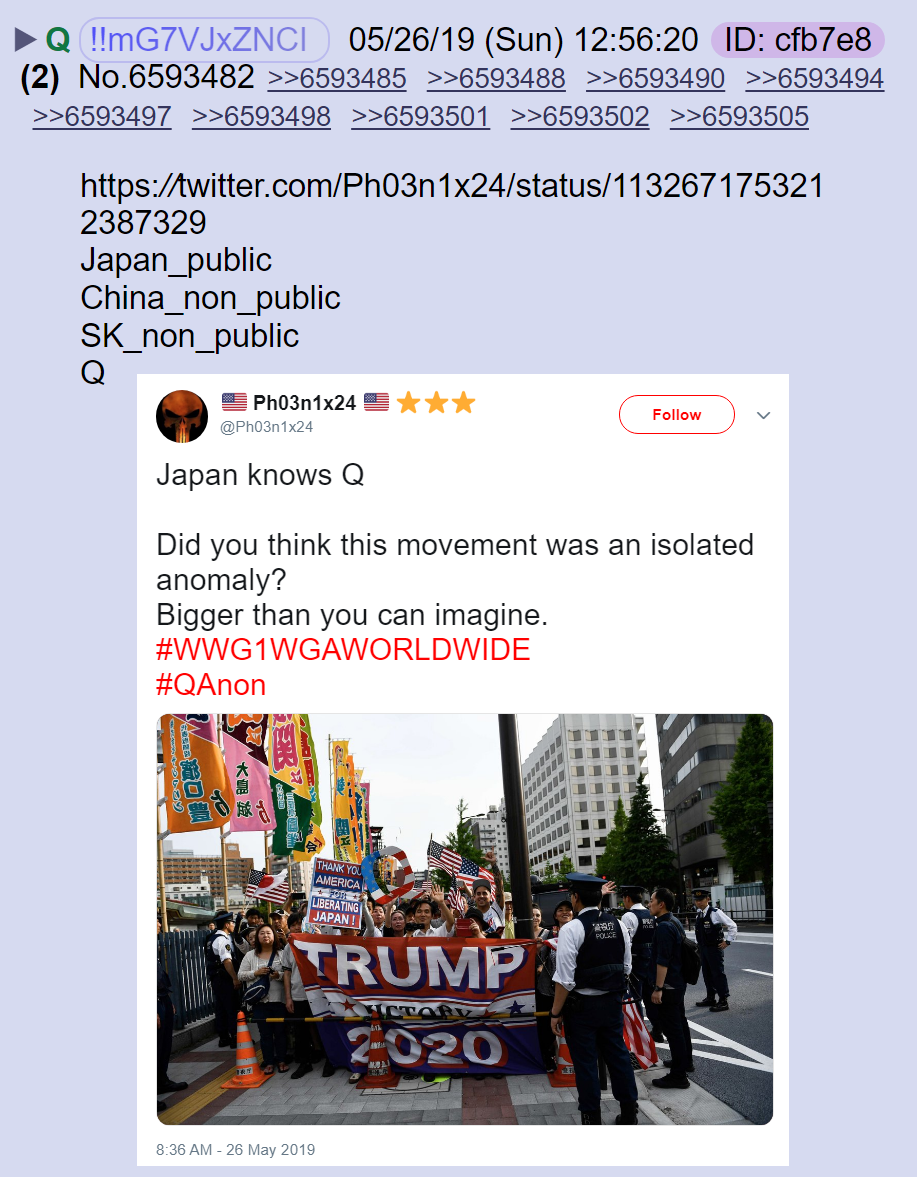Click post number No.6593482

pos(167,77)
